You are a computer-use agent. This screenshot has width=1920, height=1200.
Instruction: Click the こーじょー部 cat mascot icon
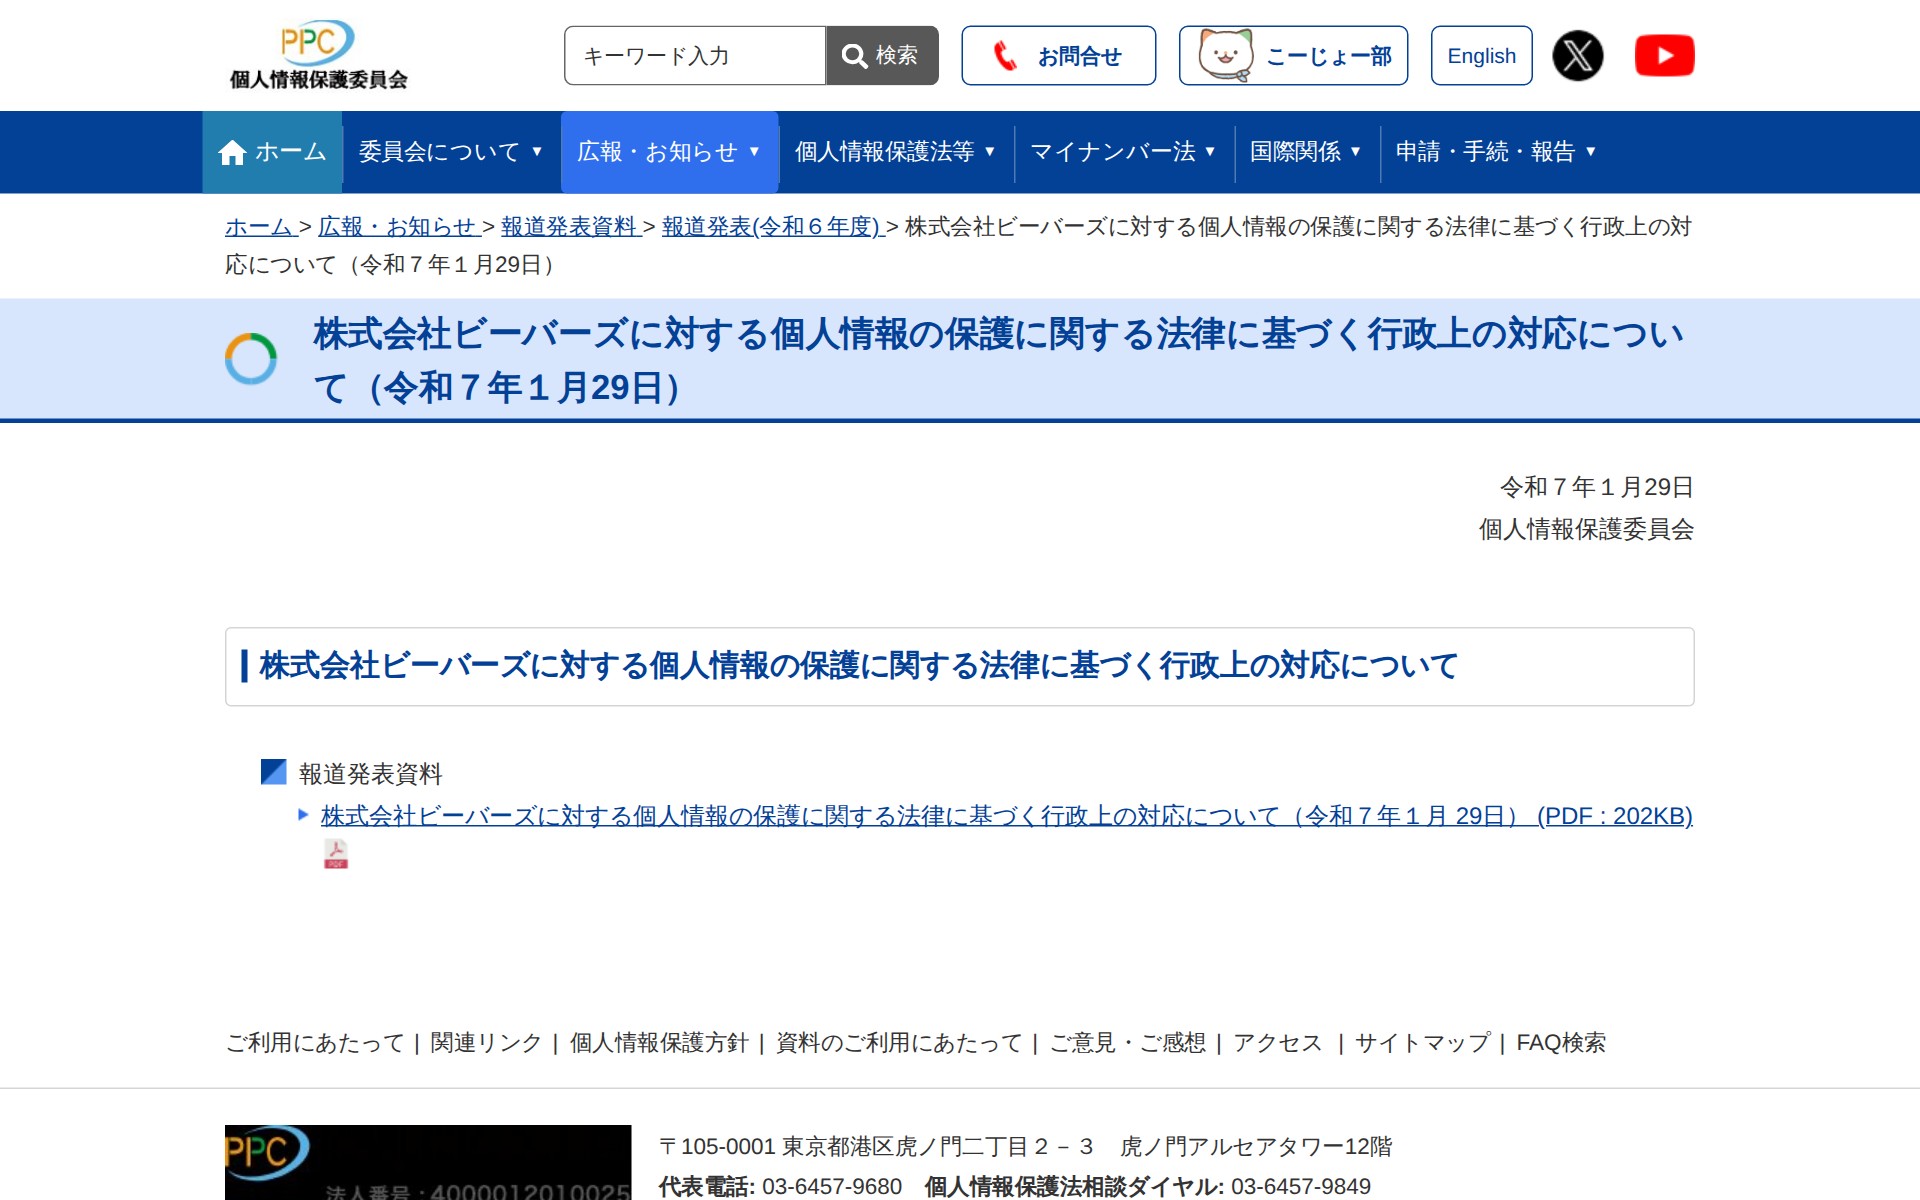point(1225,55)
